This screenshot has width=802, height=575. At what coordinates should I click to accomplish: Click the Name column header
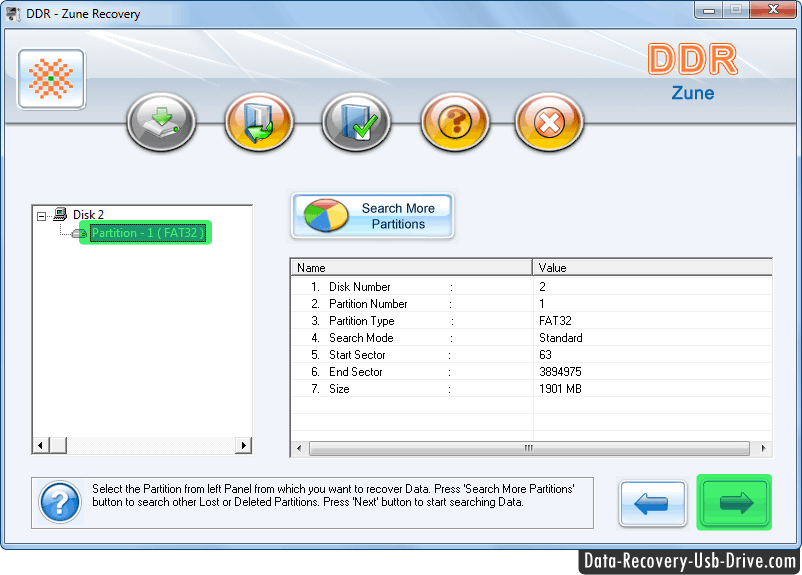(x=411, y=268)
